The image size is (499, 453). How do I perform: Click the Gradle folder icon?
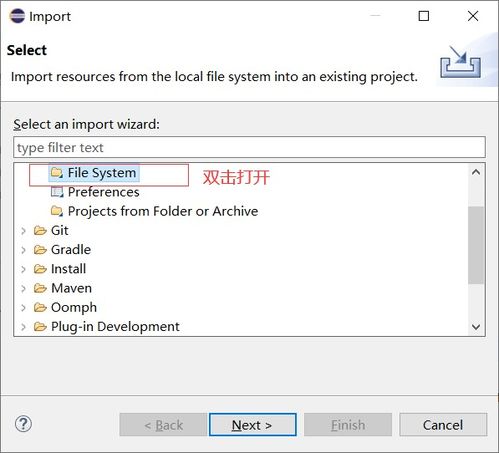40,250
